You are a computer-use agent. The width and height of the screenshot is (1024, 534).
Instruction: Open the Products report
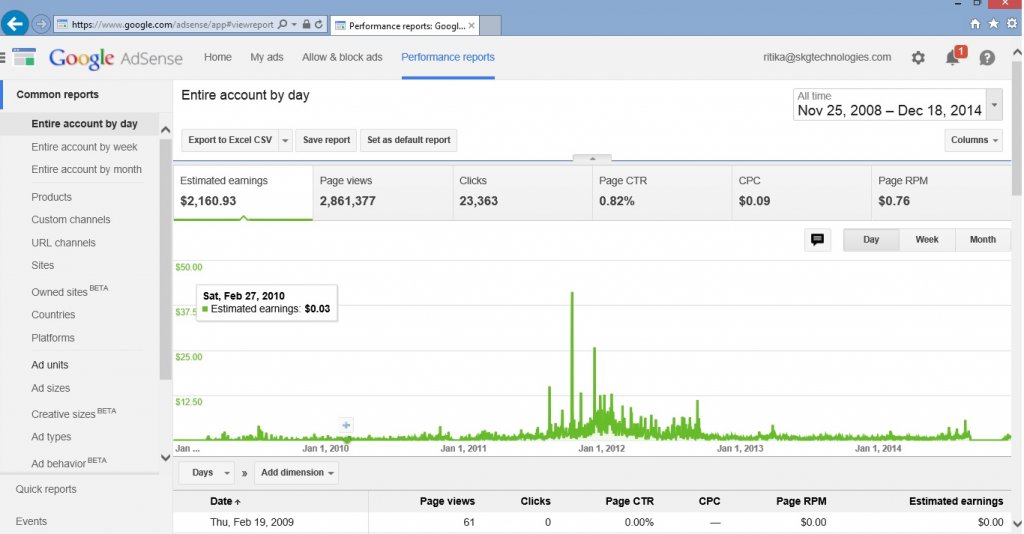[52, 196]
